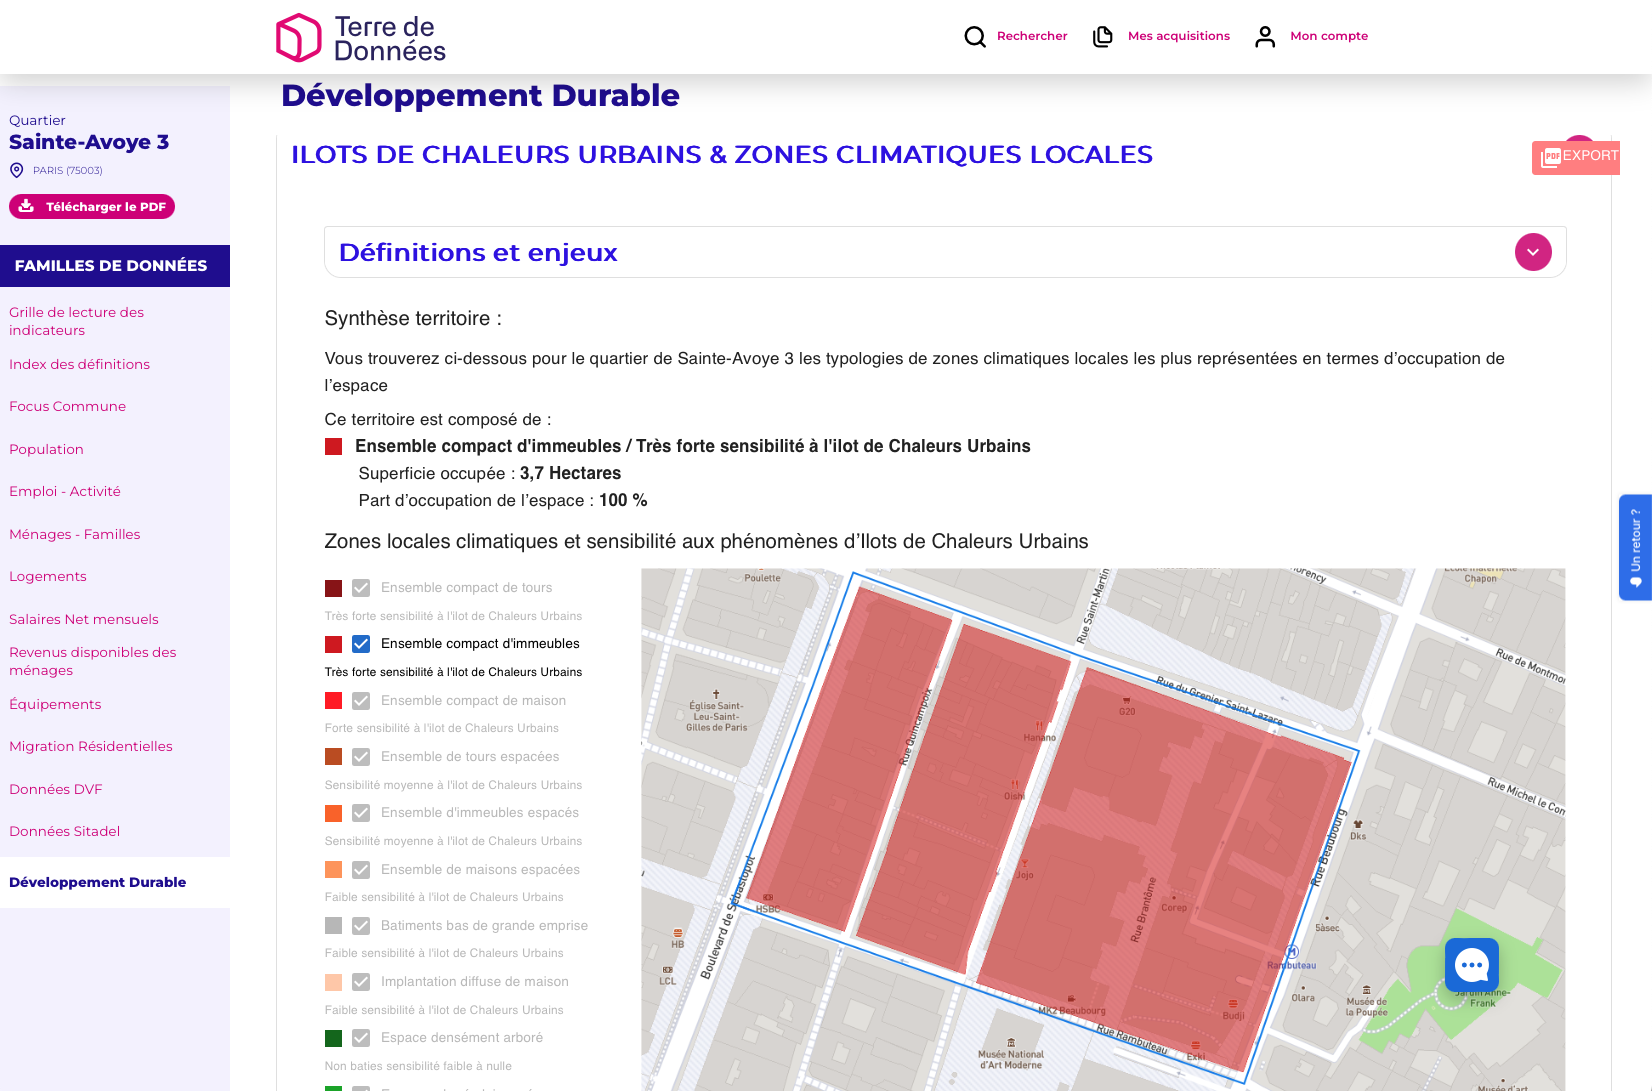Click the location pin icon near Paris

click(17, 171)
